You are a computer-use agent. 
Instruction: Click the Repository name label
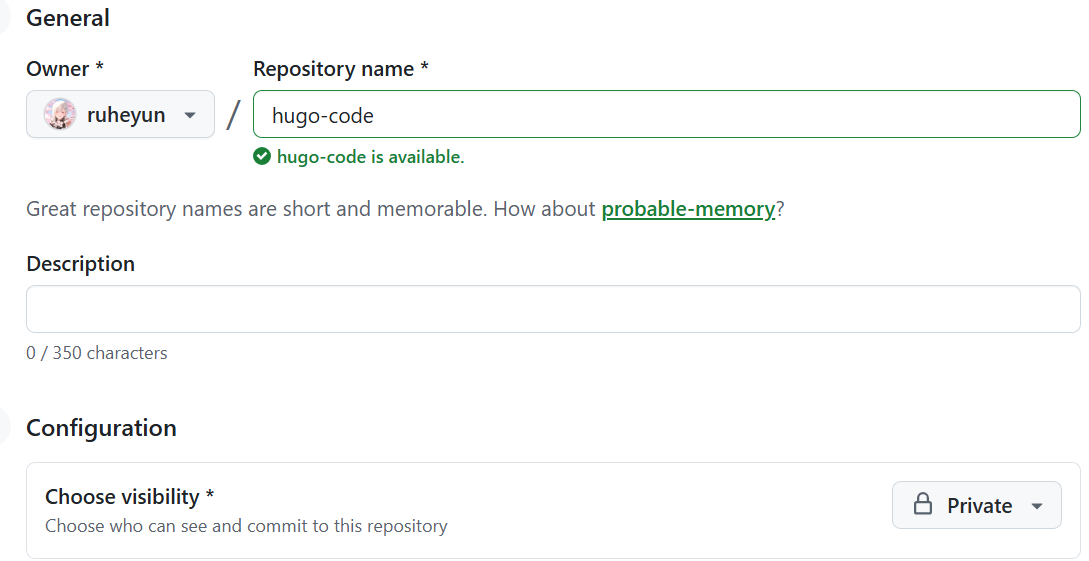[x=340, y=69]
